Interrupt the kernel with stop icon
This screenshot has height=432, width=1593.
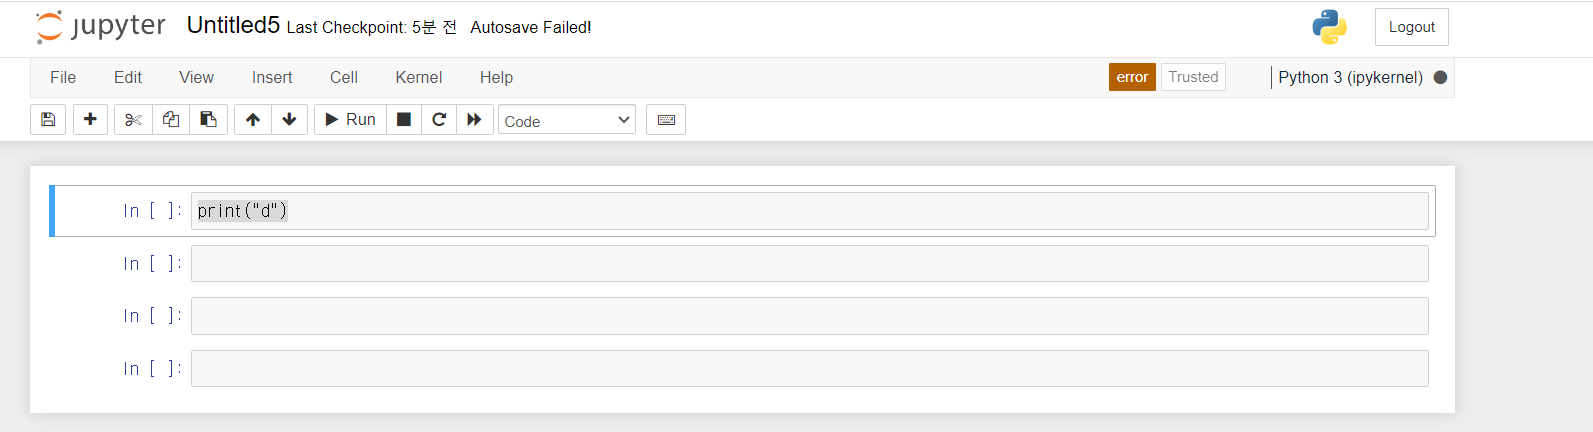tap(404, 120)
